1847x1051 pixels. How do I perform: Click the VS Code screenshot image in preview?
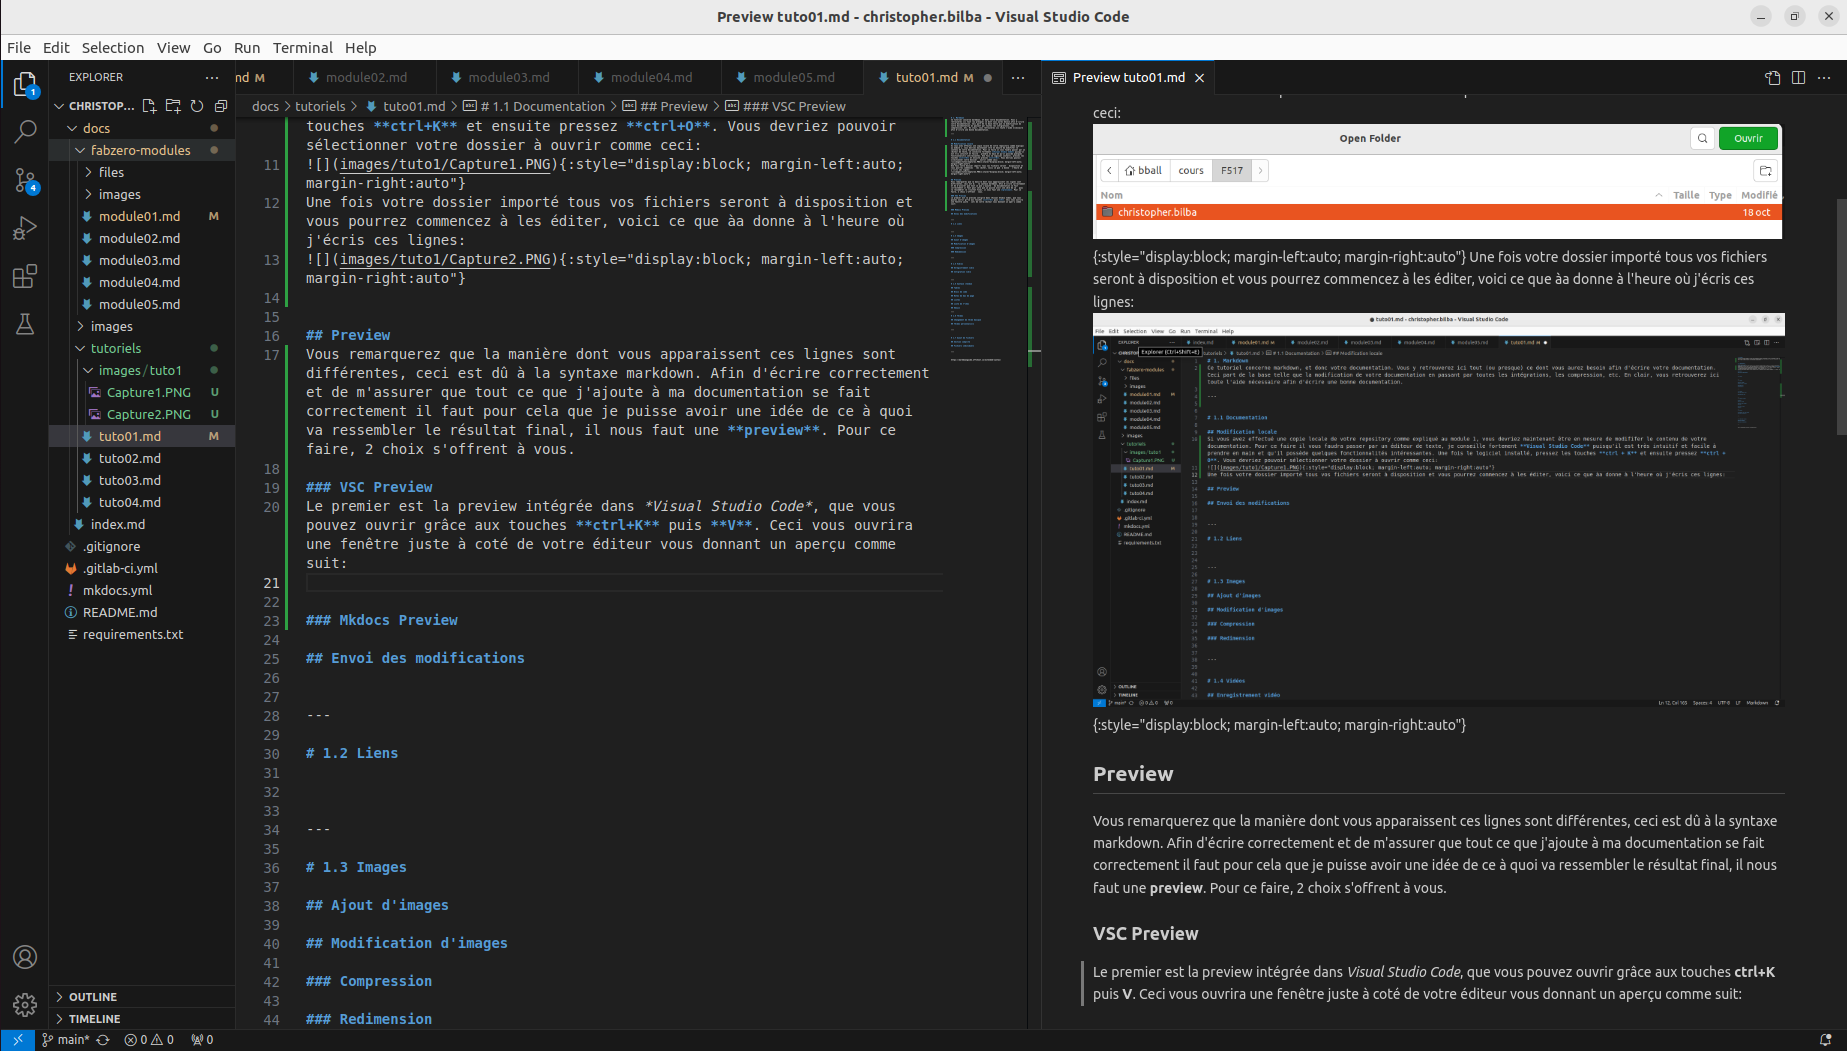coord(1438,510)
